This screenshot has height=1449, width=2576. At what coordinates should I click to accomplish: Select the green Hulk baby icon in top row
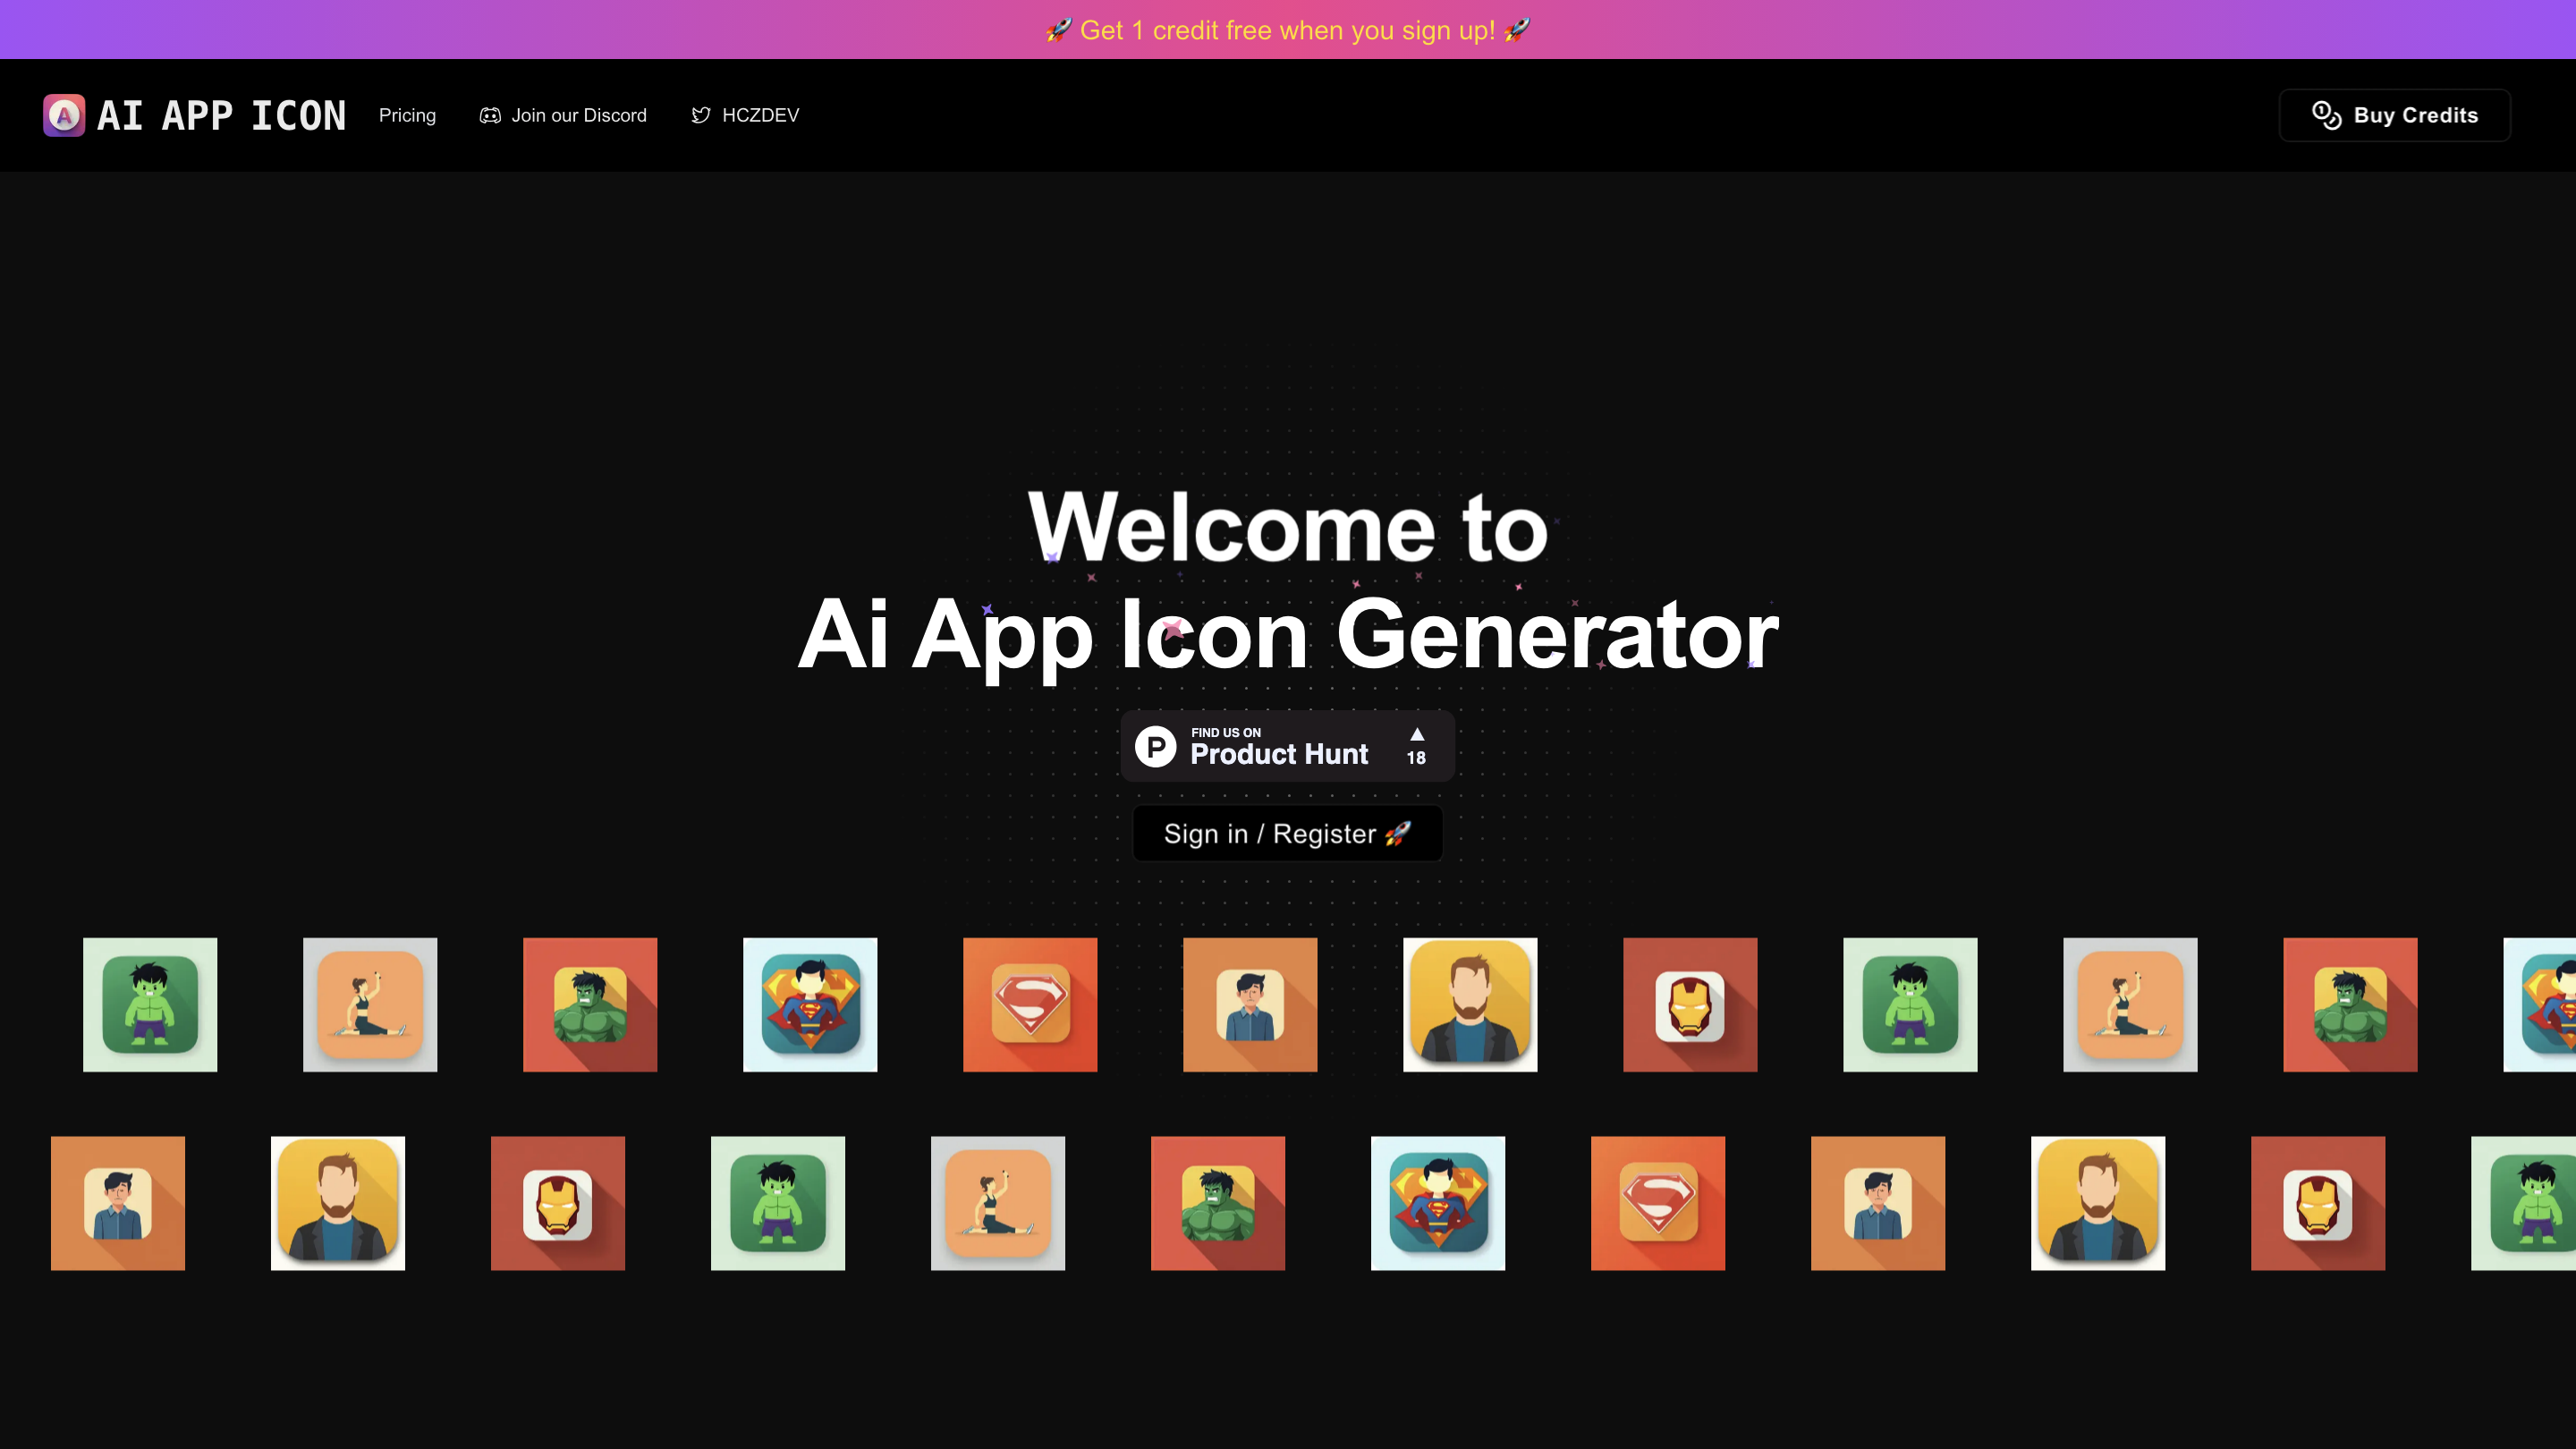[149, 1004]
